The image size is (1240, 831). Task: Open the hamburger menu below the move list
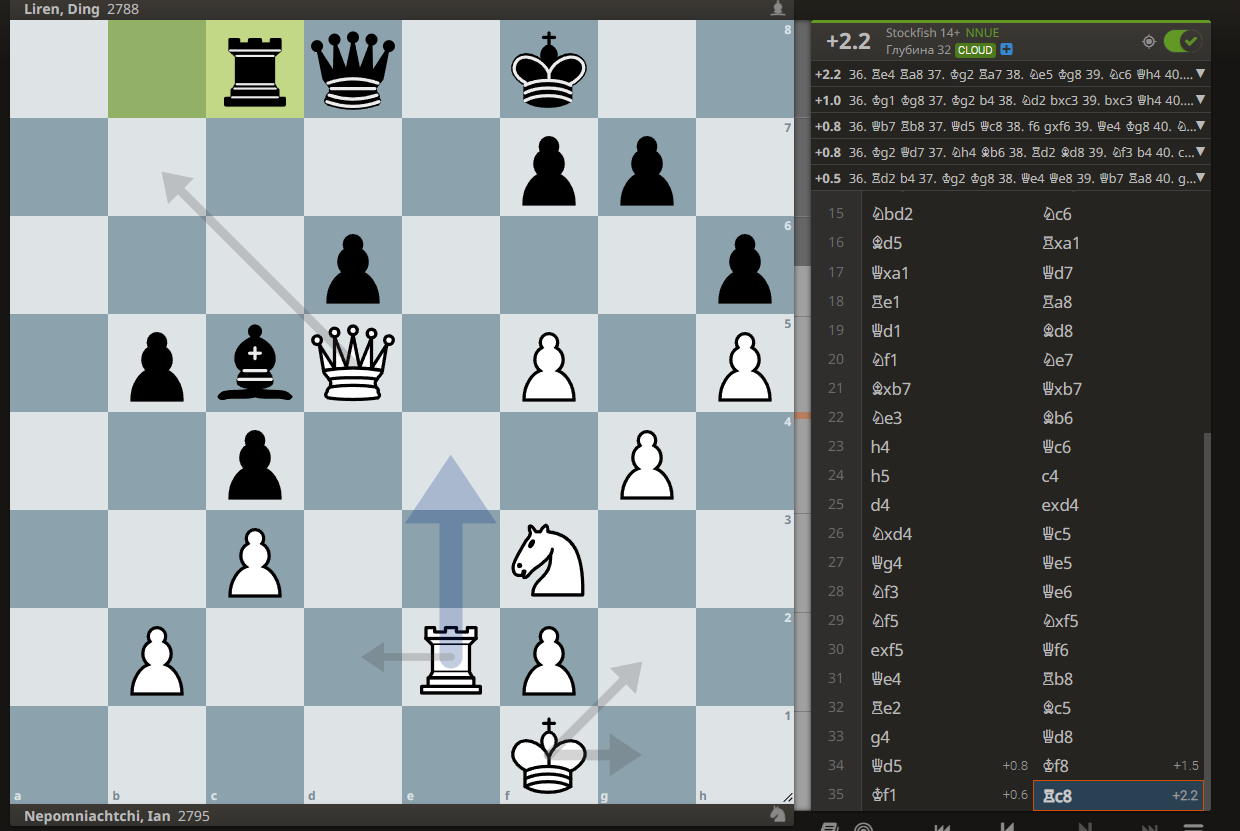click(1193, 826)
